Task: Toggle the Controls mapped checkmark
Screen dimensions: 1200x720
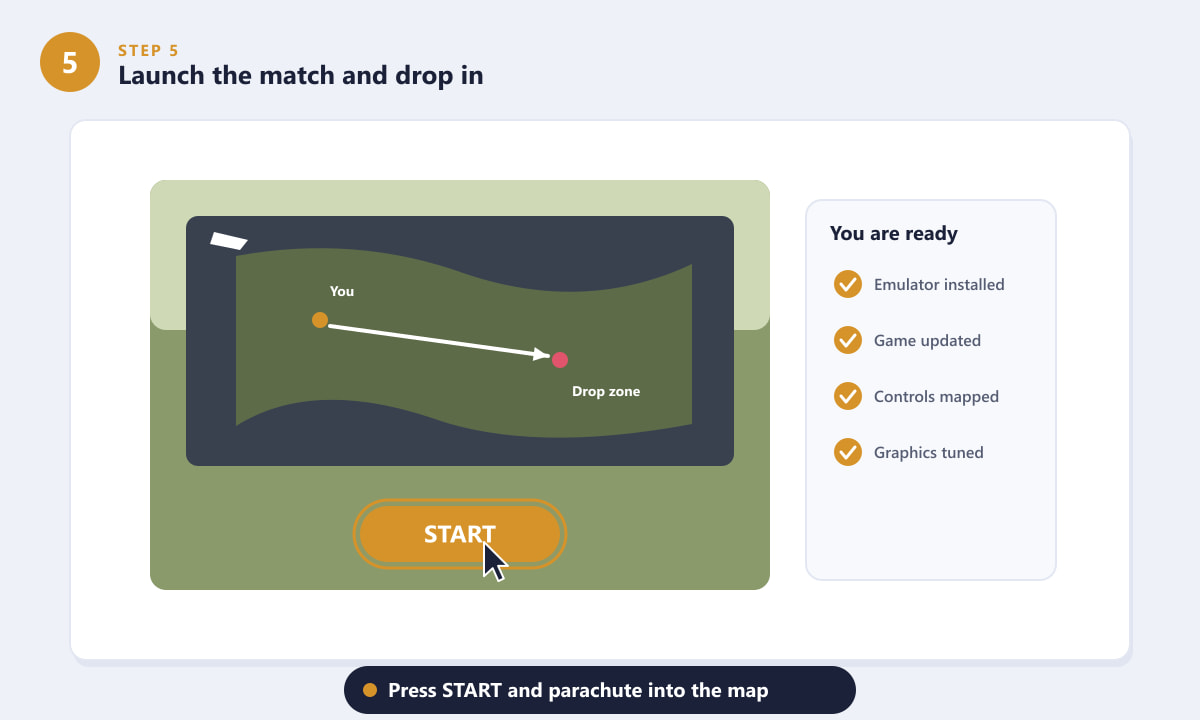Action: pos(848,396)
